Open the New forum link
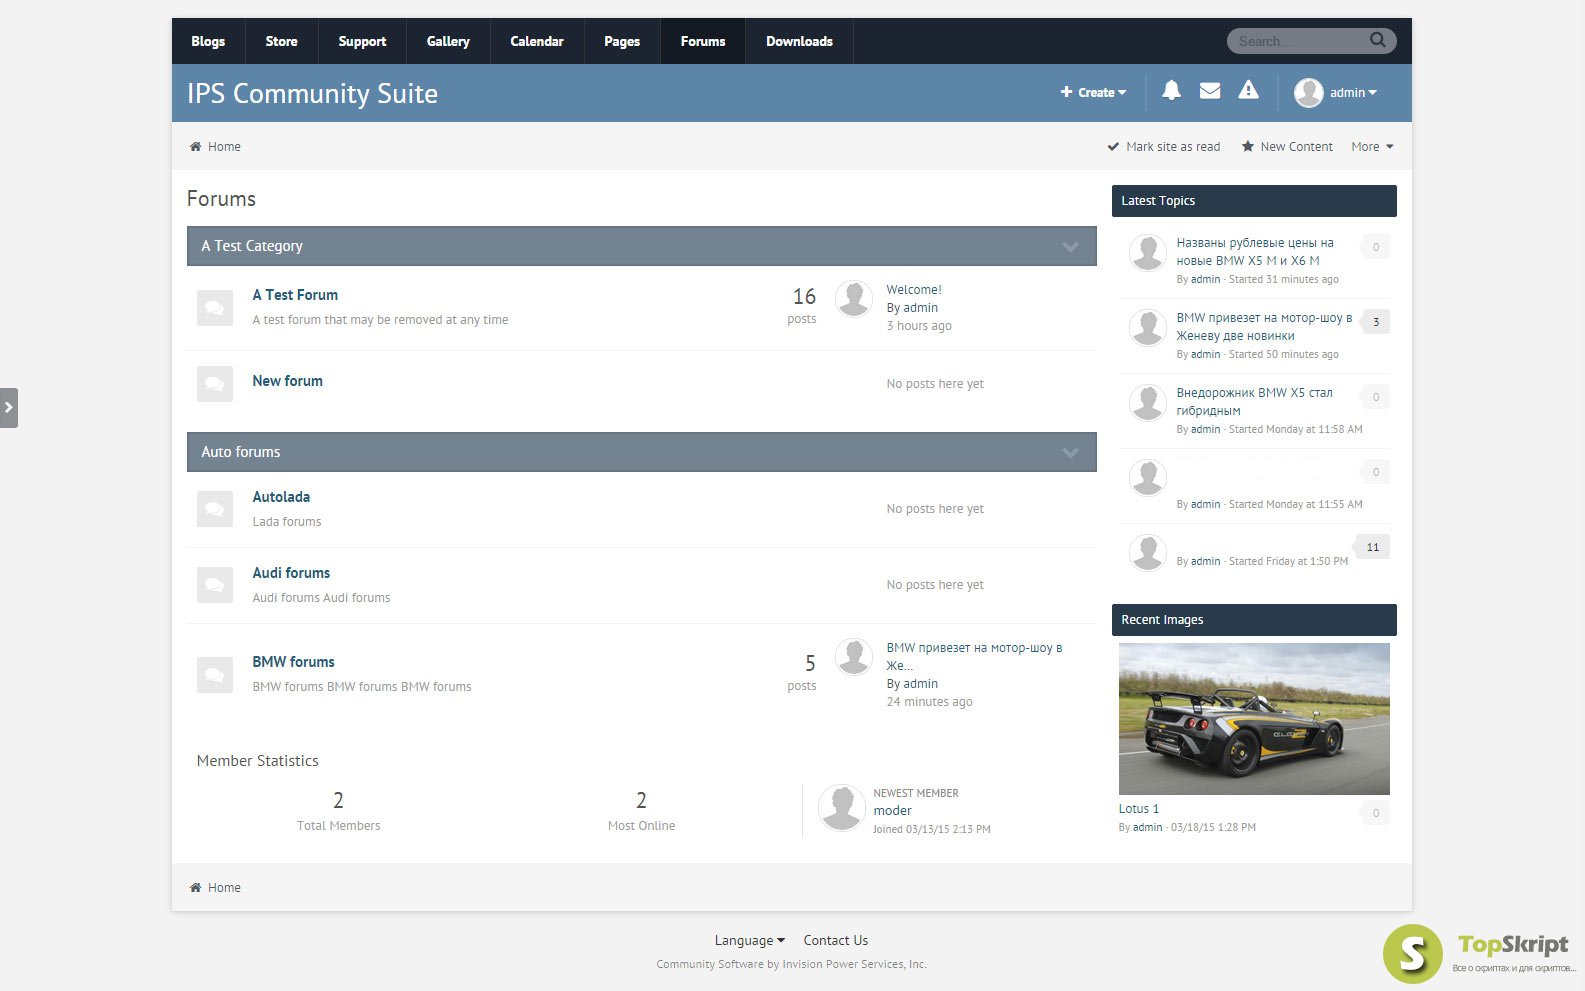1585x991 pixels. coord(287,381)
